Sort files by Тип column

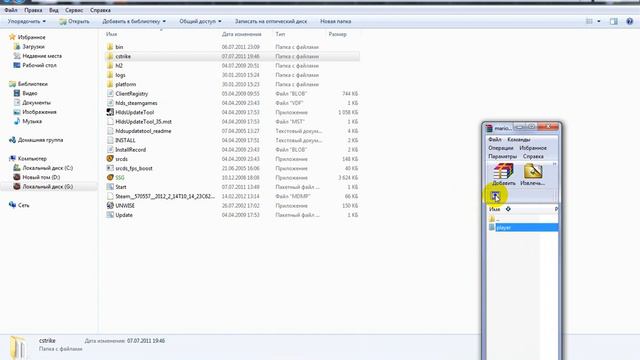[280, 34]
